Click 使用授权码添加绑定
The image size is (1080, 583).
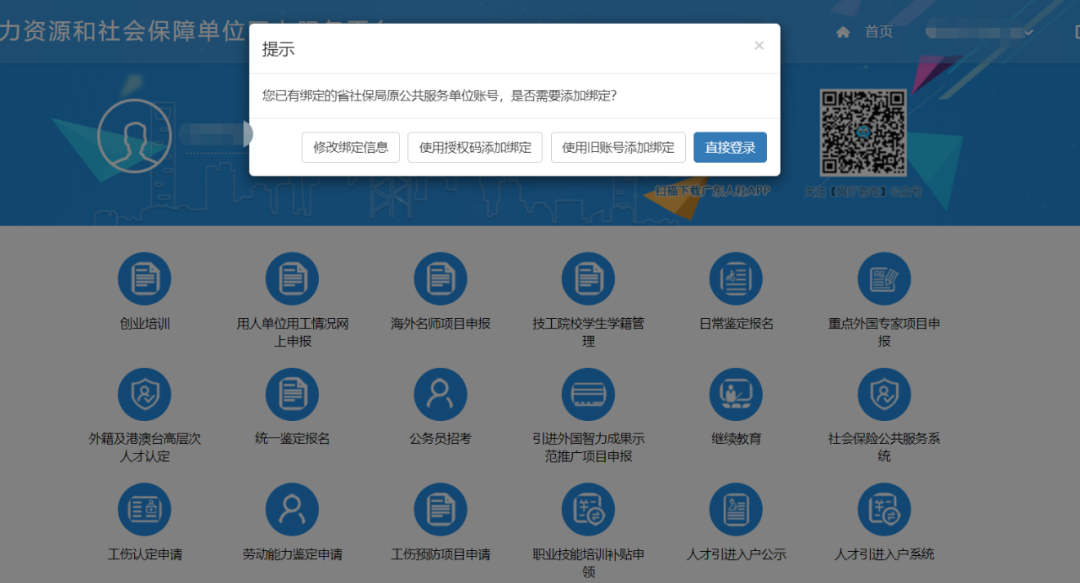(x=474, y=147)
